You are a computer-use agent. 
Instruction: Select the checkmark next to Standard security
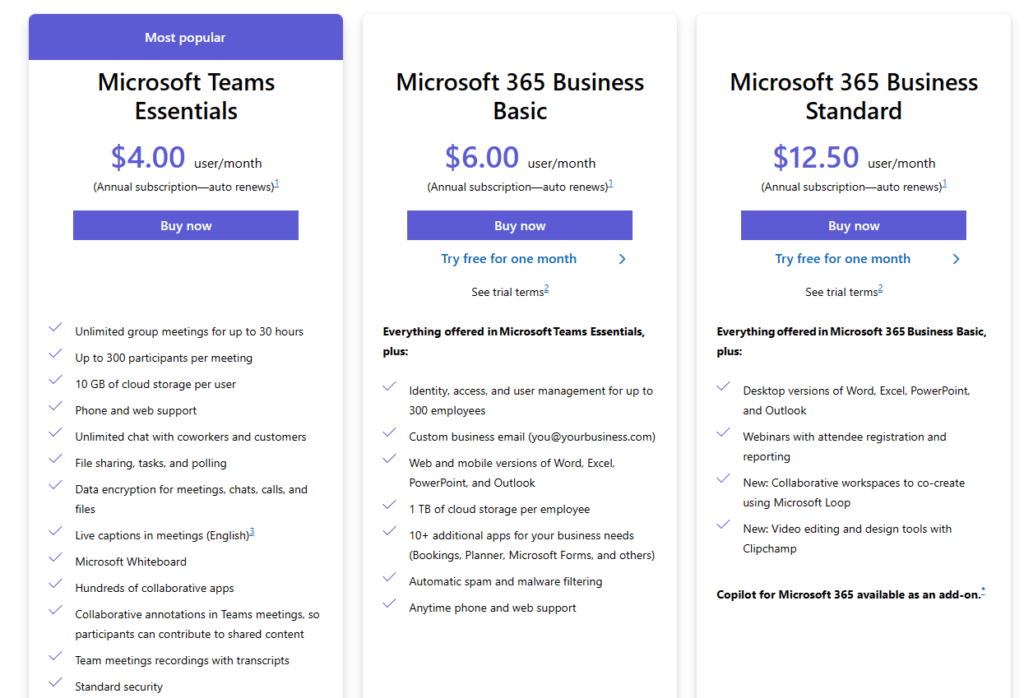[55, 683]
